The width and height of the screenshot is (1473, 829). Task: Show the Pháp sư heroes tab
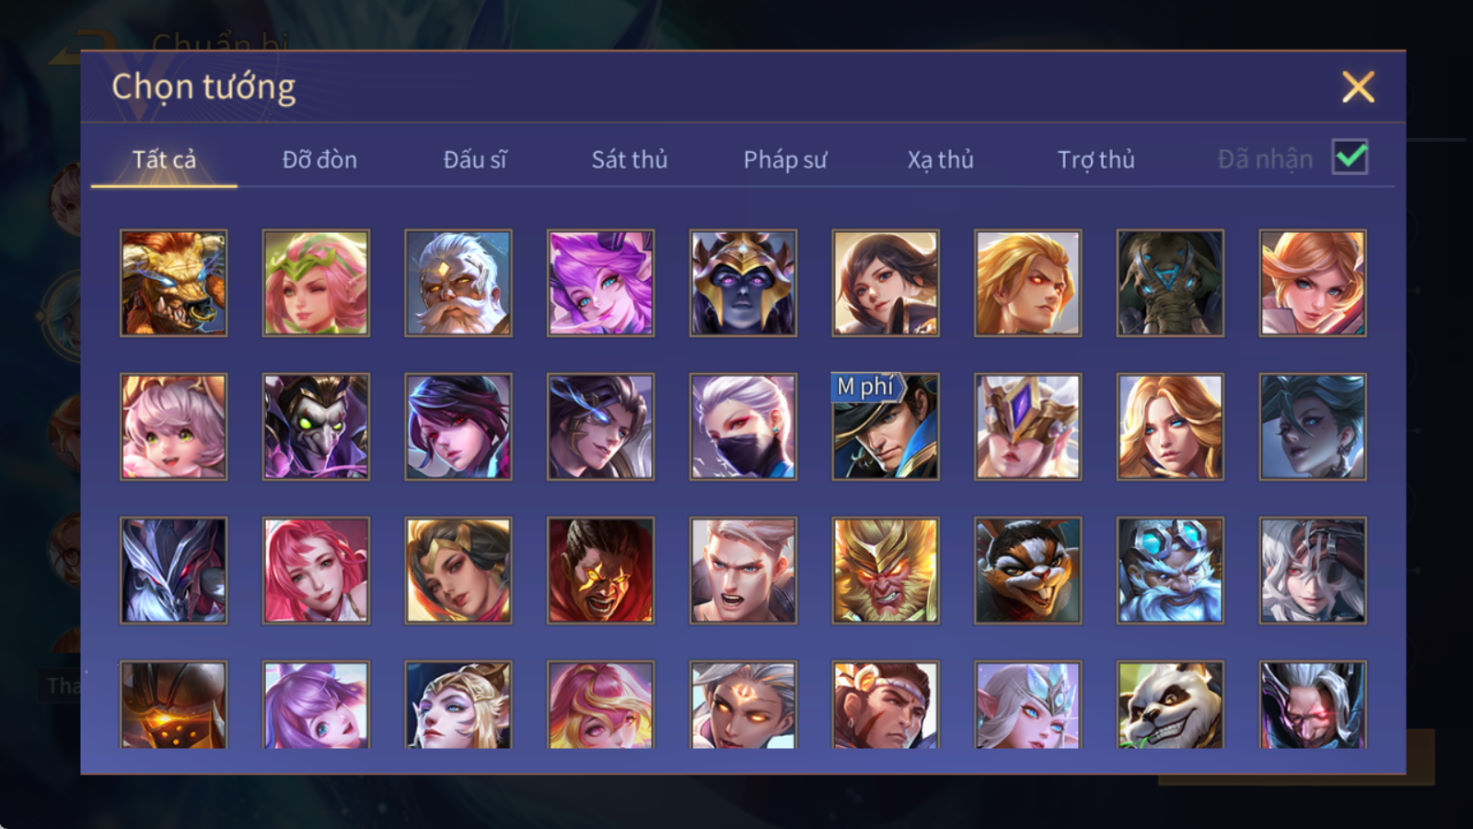(x=785, y=159)
